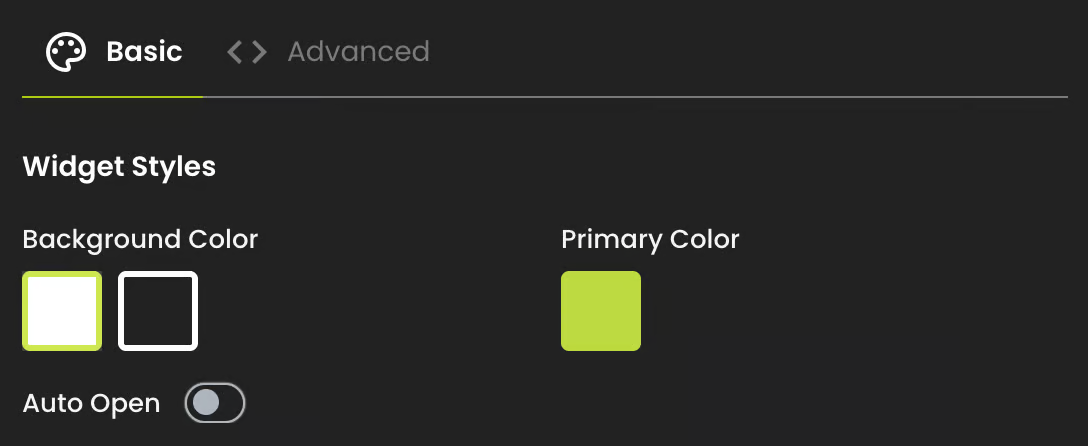Open the Advanced tab
This screenshot has height=446, width=1088.
(358, 52)
